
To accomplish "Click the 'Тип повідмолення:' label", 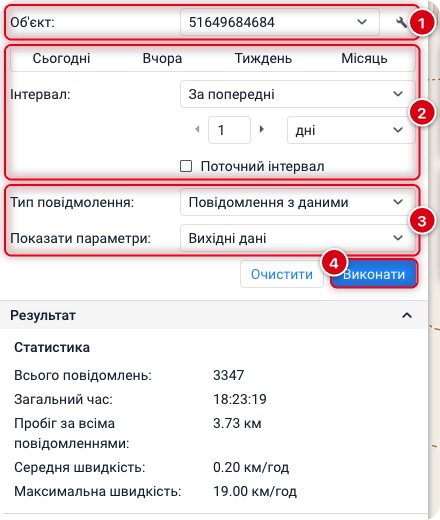I will [x=72, y=202].
